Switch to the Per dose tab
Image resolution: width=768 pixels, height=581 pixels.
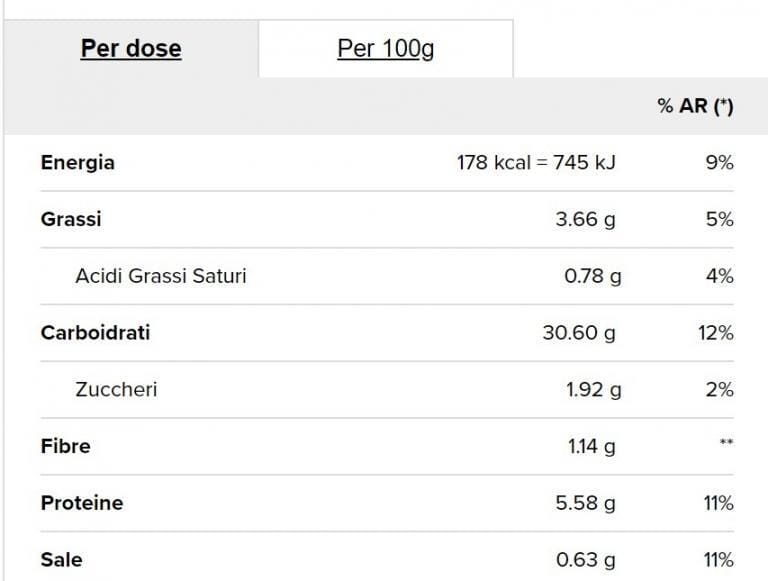point(131,48)
